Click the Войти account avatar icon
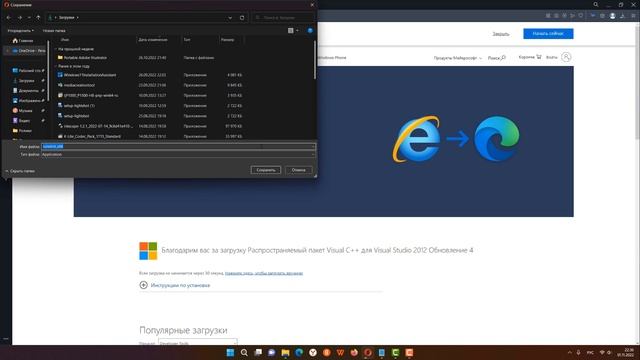 click(566, 57)
